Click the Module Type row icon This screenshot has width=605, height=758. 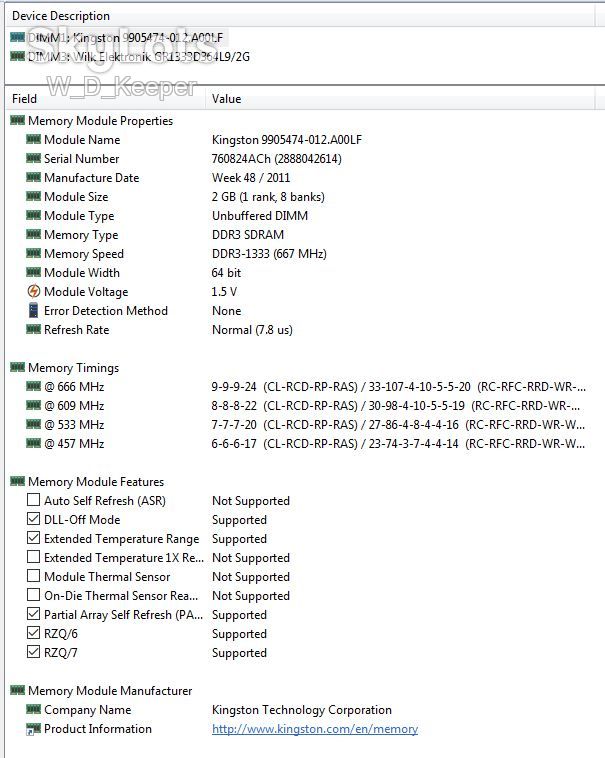pyautogui.click(x=33, y=215)
